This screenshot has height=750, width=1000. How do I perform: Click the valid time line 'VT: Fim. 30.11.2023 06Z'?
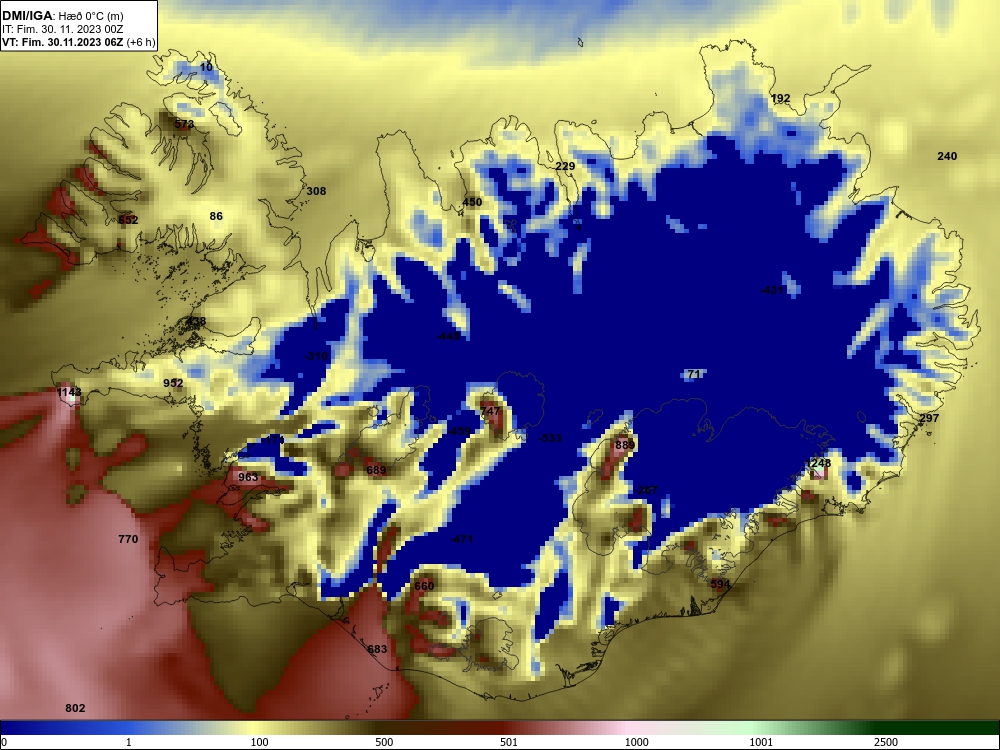63,42
